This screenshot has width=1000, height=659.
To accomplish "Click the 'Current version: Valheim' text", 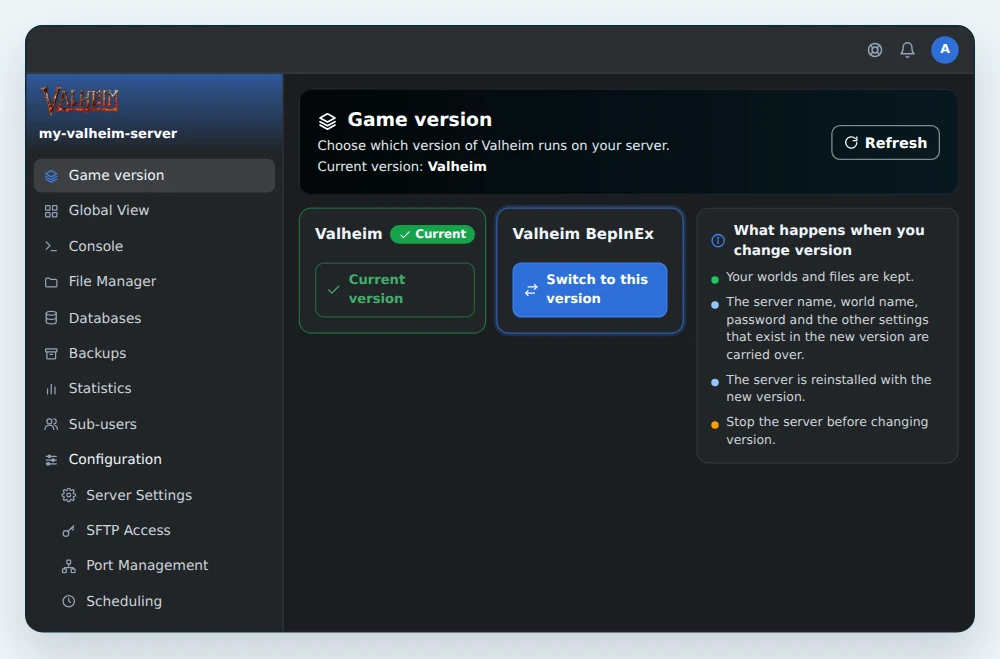I will [402, 167].
